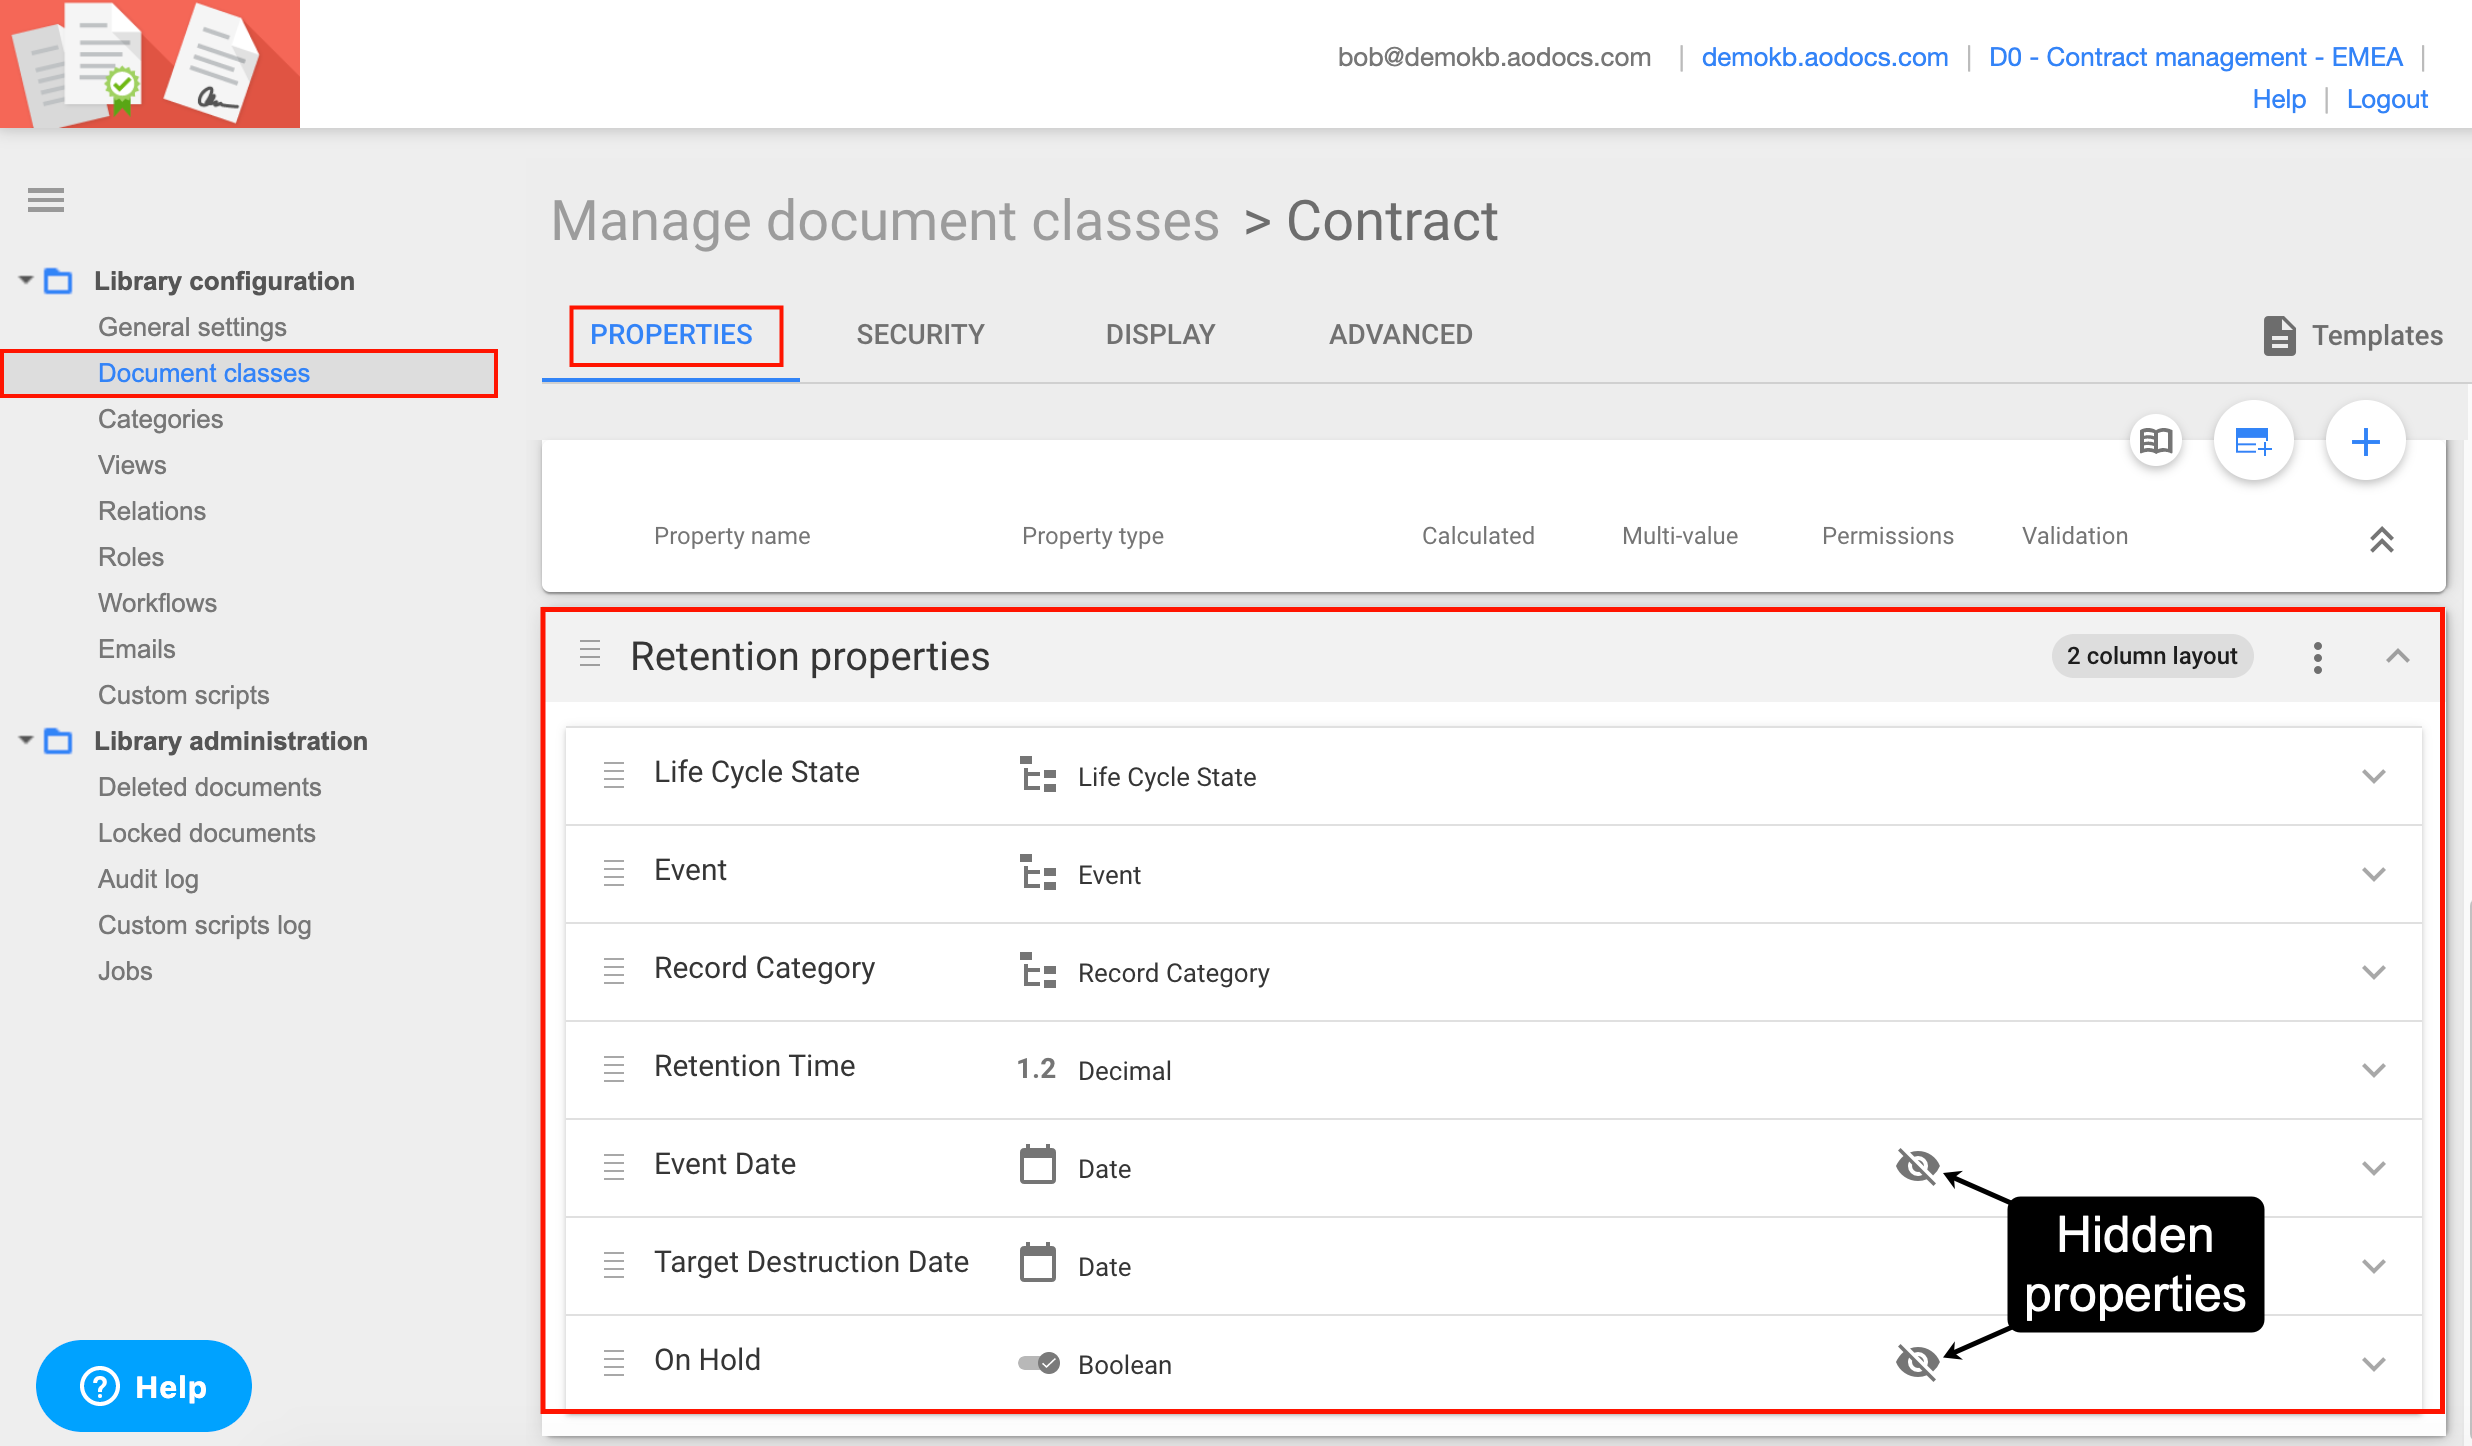Collapse properties with the double-chevron icon
Viewport: 2472px width, 1446px height.
tap(2382, 541)
